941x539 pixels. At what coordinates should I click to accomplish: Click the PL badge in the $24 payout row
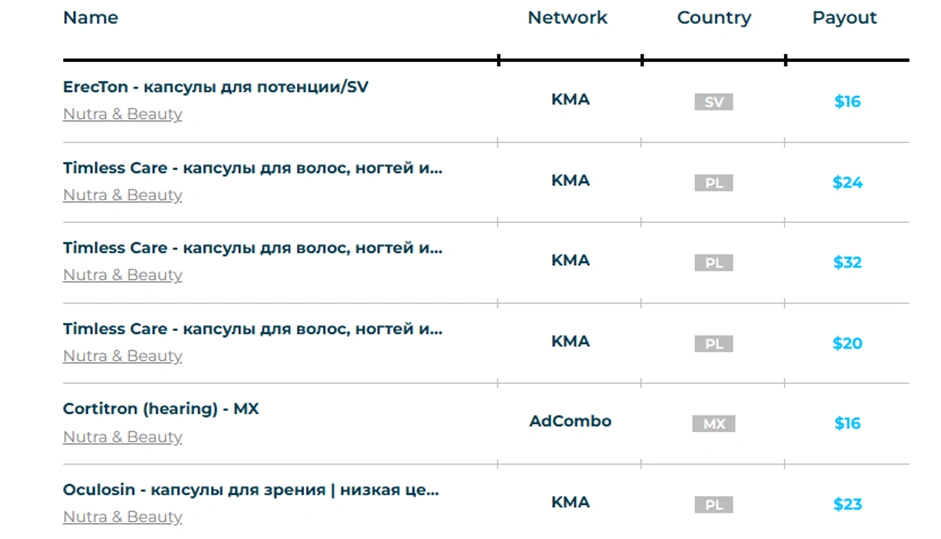(x=713, y=183)
